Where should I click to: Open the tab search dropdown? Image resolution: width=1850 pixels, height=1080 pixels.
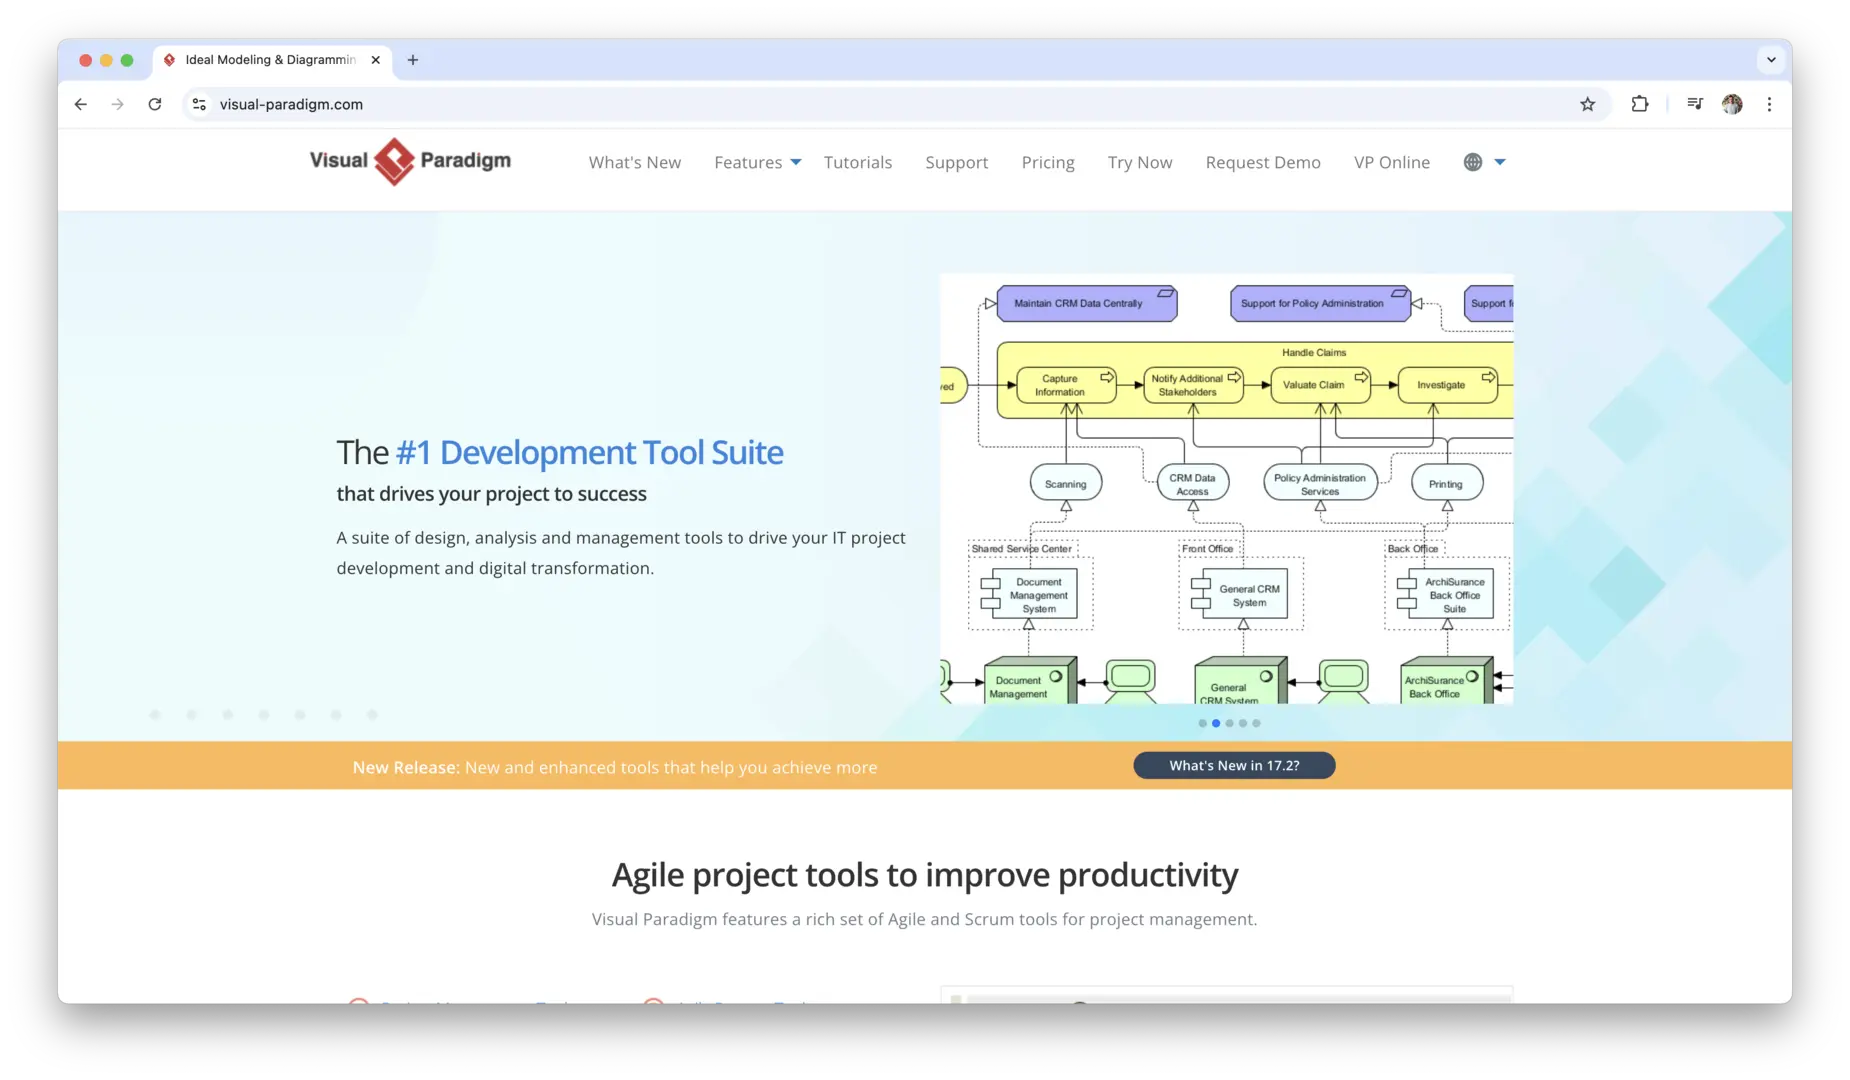pyautogui.click(x=1771, y=60)
